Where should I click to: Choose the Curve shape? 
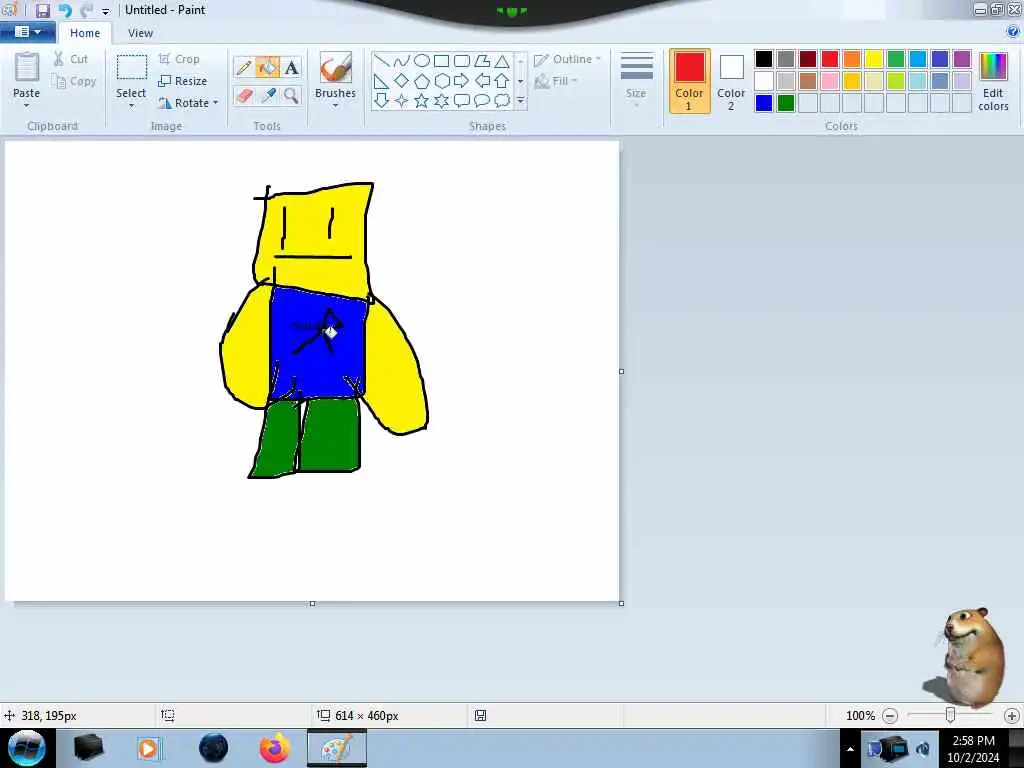402,61
